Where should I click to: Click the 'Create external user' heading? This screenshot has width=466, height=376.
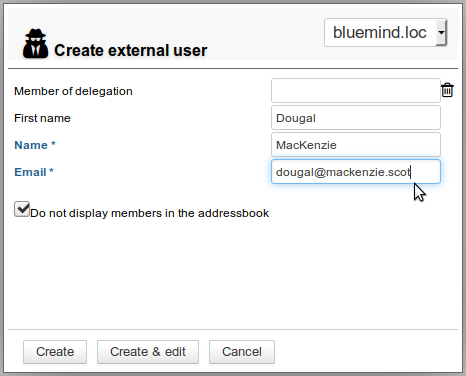point(130,50)
